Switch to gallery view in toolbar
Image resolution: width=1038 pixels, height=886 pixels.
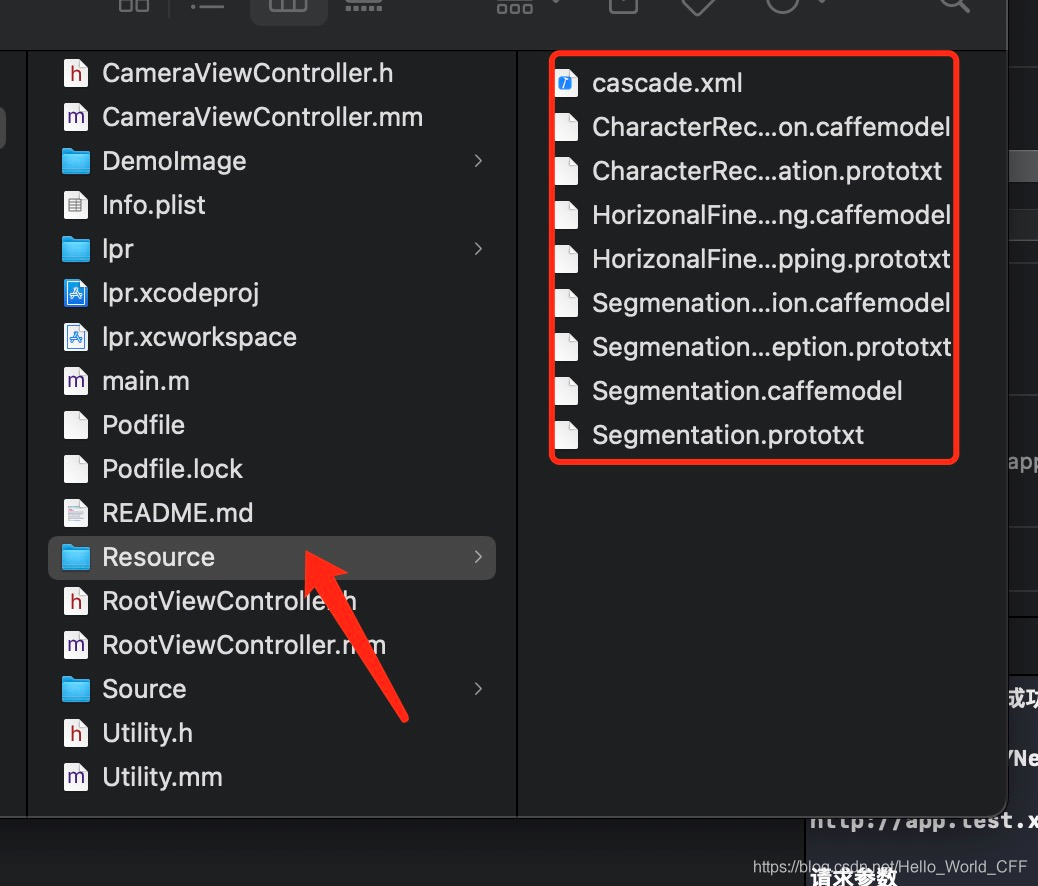(363, 7)
